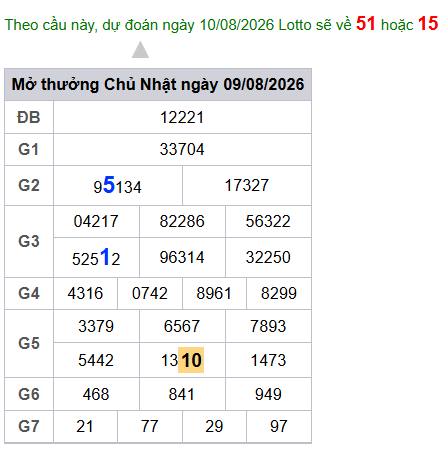Select the G2 result 95134
The width and height of the screenshot is (445, 450).
[x=118, y=185]
